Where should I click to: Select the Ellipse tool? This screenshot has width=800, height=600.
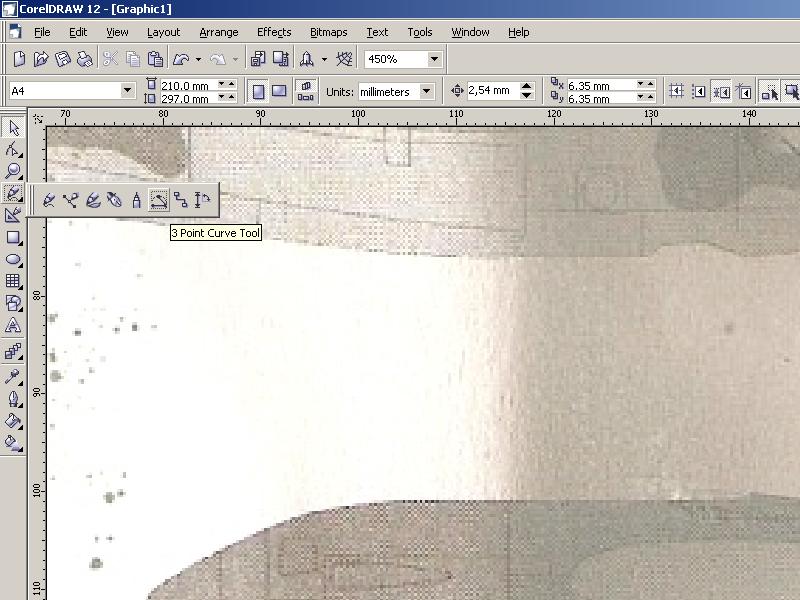pos(14,259)
